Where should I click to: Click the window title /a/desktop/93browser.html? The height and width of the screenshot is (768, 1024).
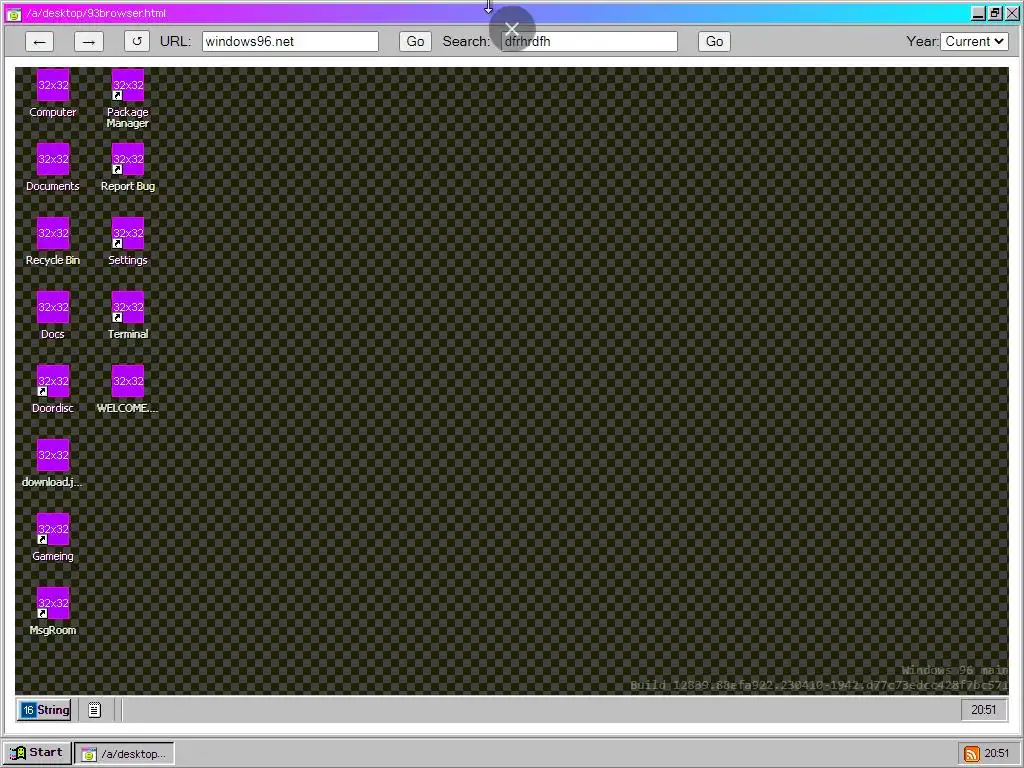tap(96, 13)
